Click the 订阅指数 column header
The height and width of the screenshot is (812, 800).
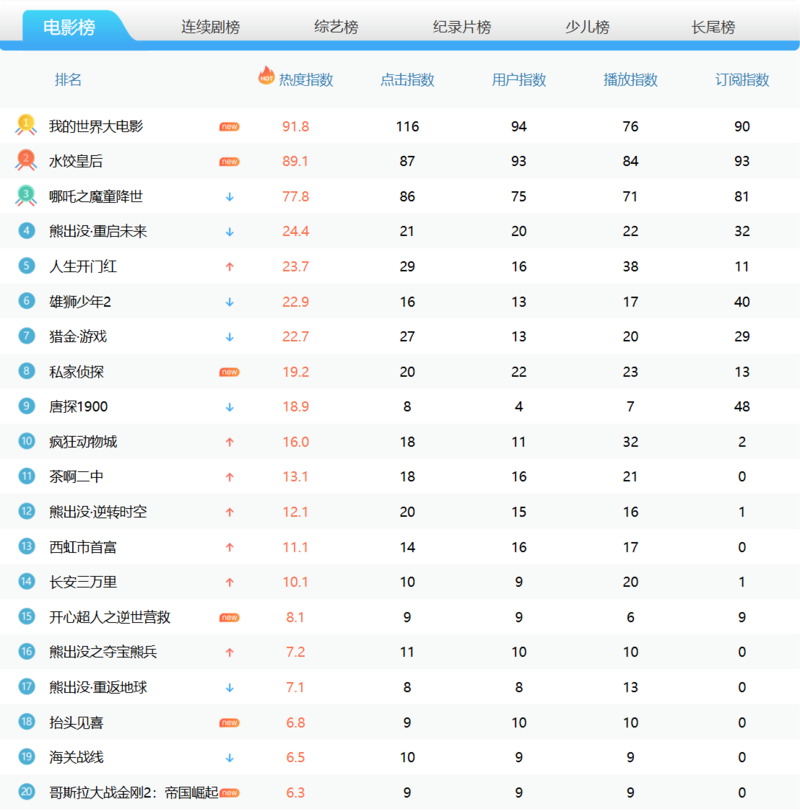pyautogui.click(x=742, y=80)
